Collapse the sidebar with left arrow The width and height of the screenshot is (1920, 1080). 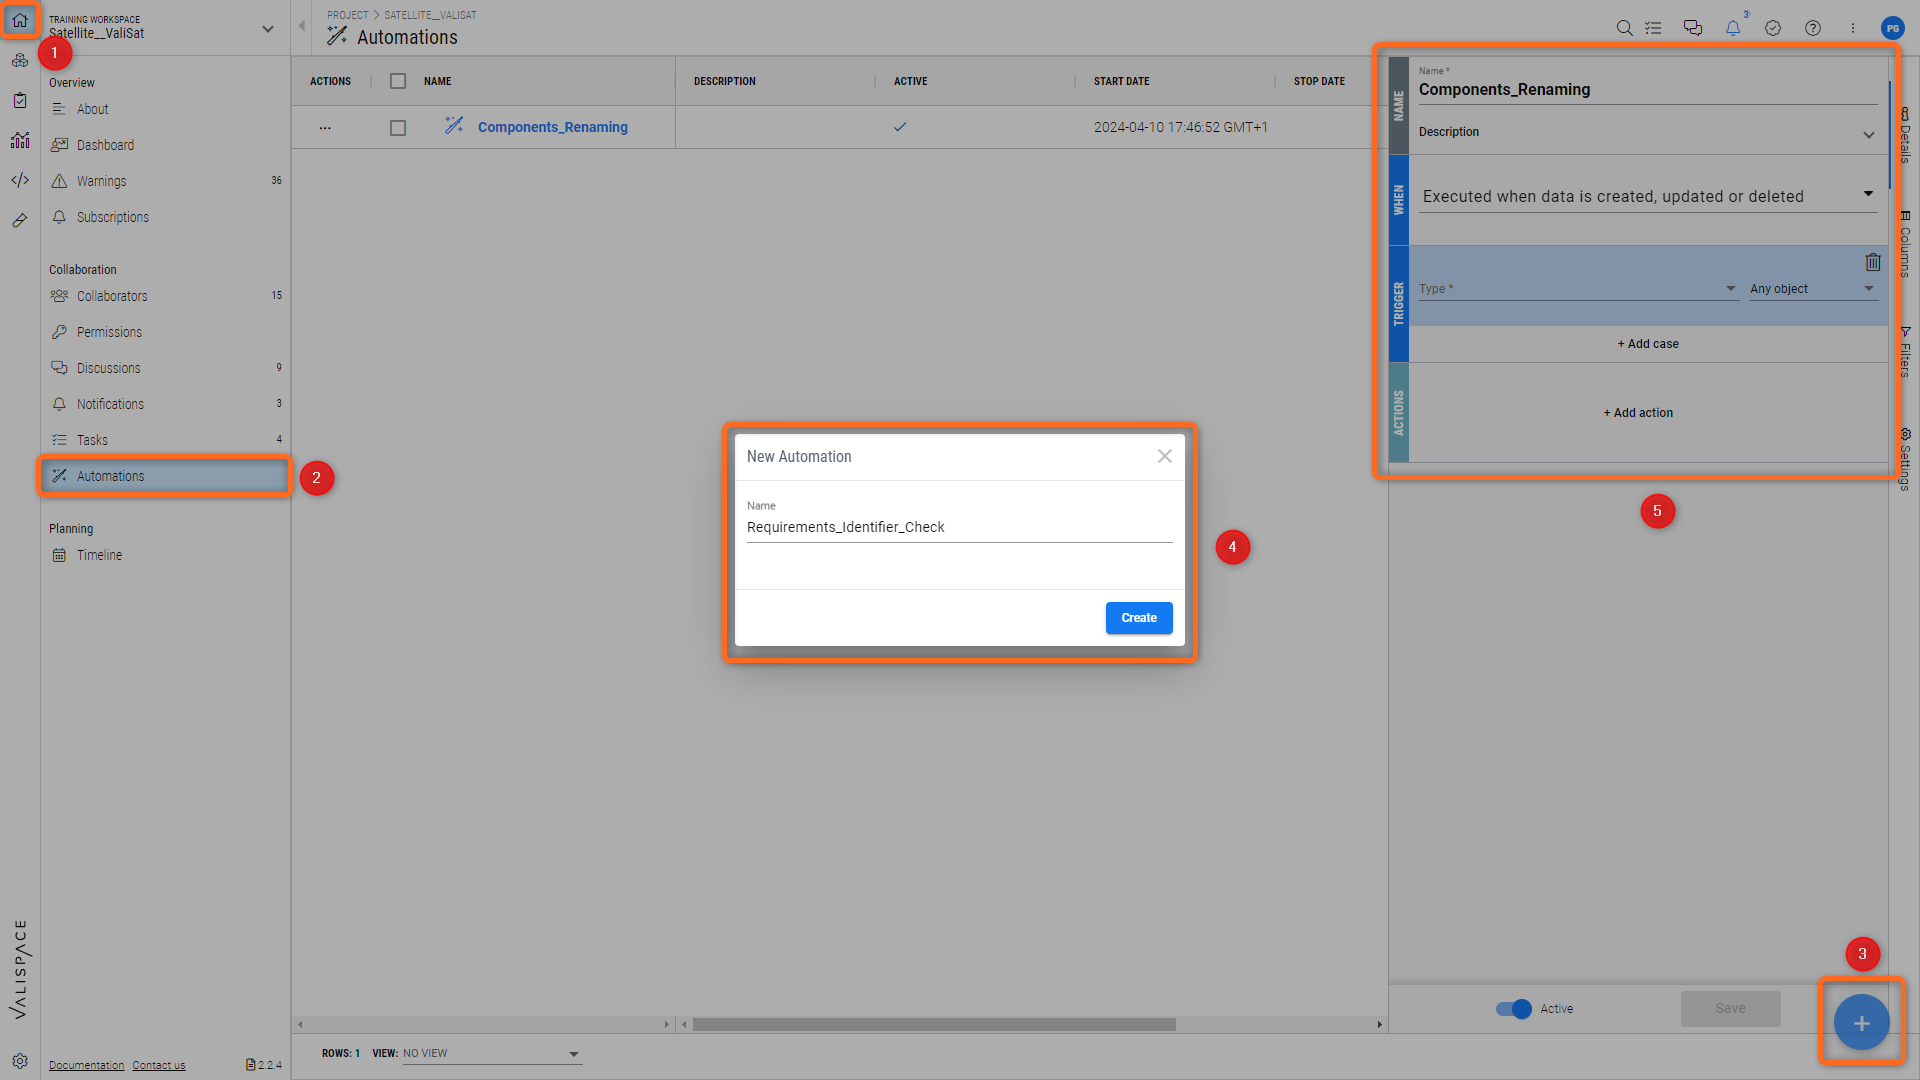(x=301, y=26)
